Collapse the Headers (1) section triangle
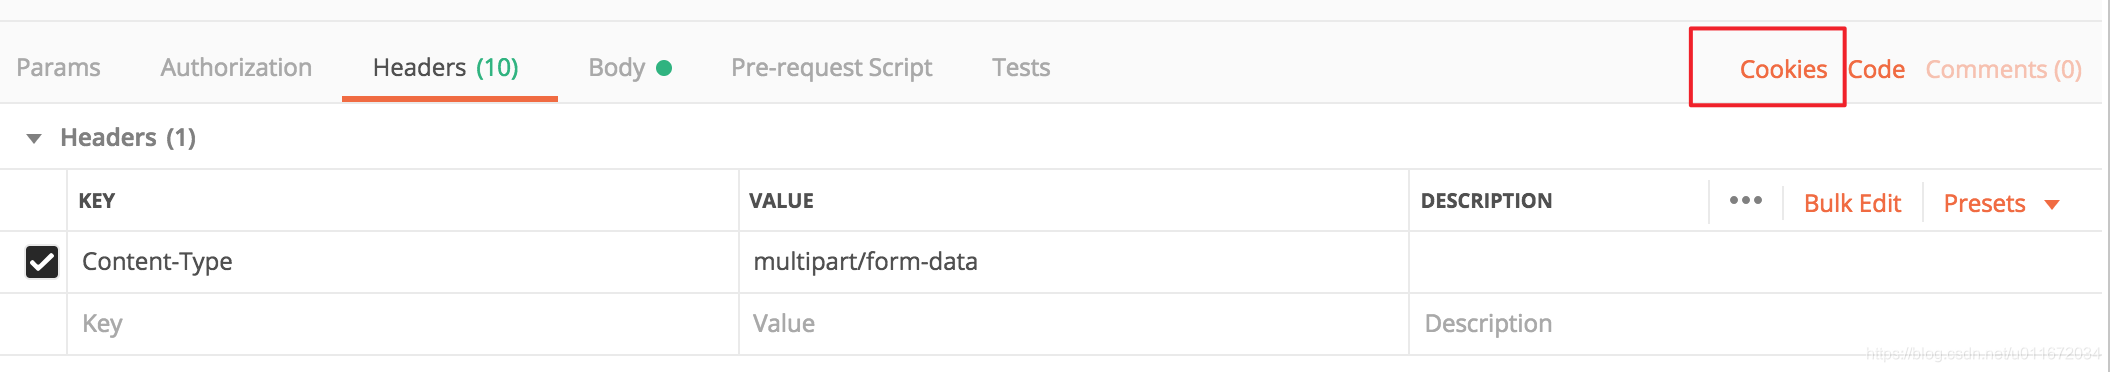Image resolution: width=2110 pixels, height=372 pixels. click(x=34, y=138)
